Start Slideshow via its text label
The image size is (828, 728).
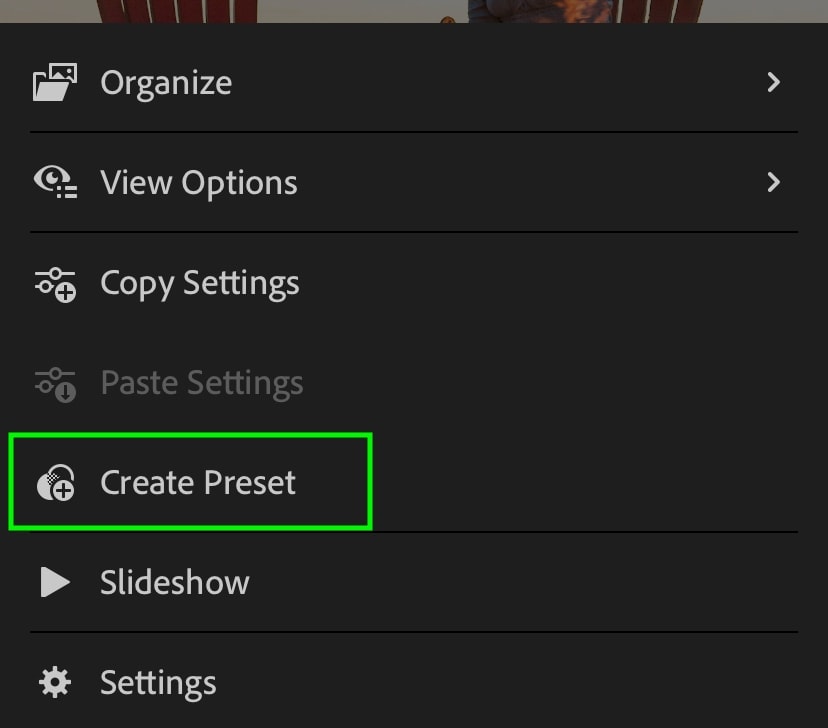pyautogui.click(x=174, y=582)
